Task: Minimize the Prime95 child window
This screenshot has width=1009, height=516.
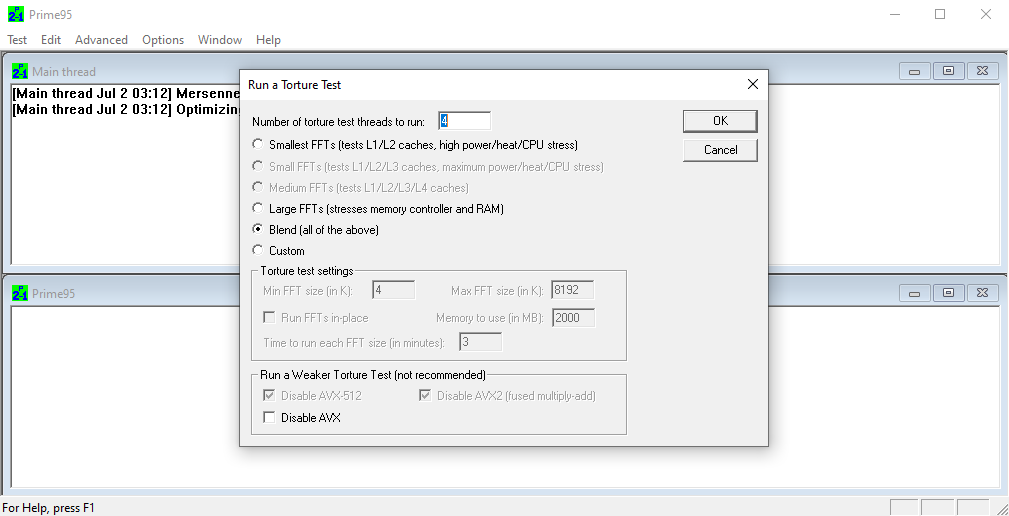Action: pyautogui.click(x=914, y=293)
